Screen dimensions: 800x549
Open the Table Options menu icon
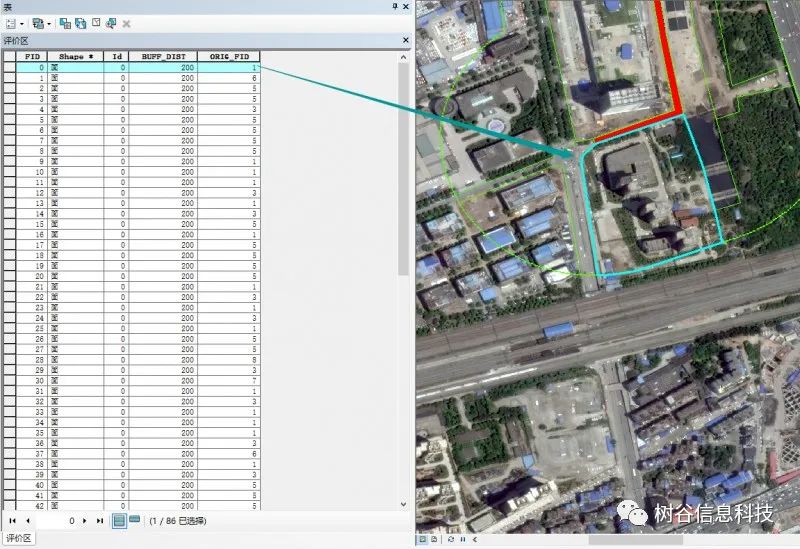[x=11, y=23]
